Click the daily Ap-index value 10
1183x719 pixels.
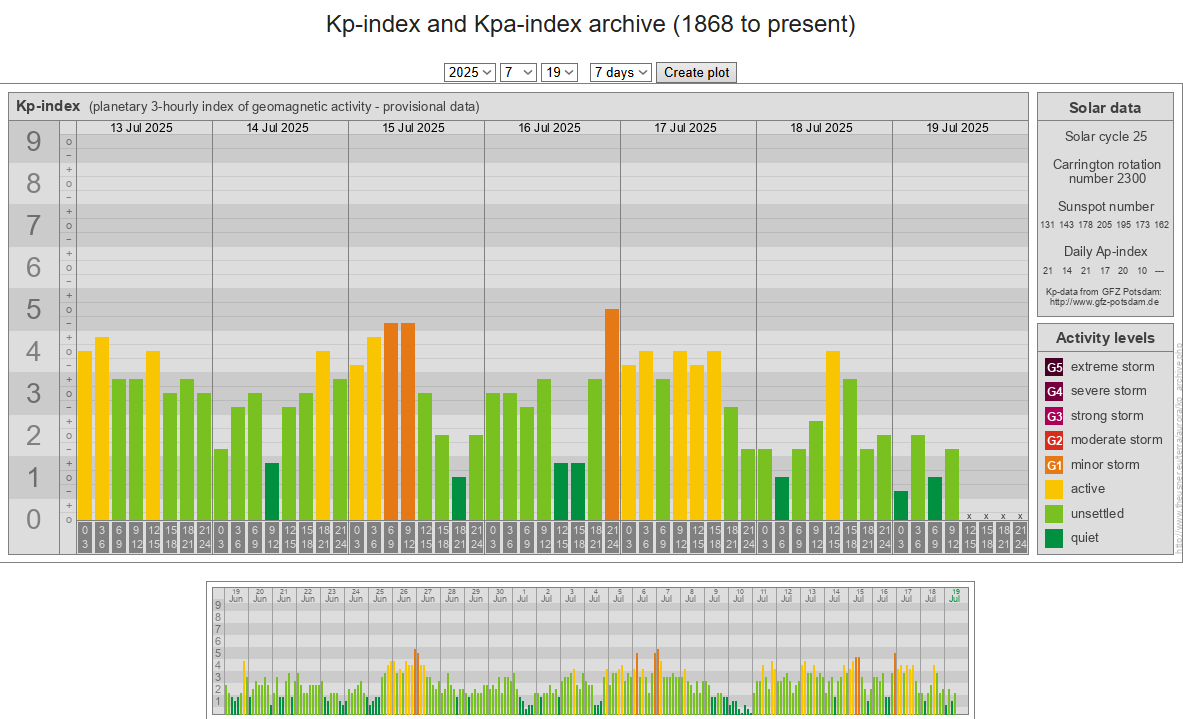coord(1142,271)
